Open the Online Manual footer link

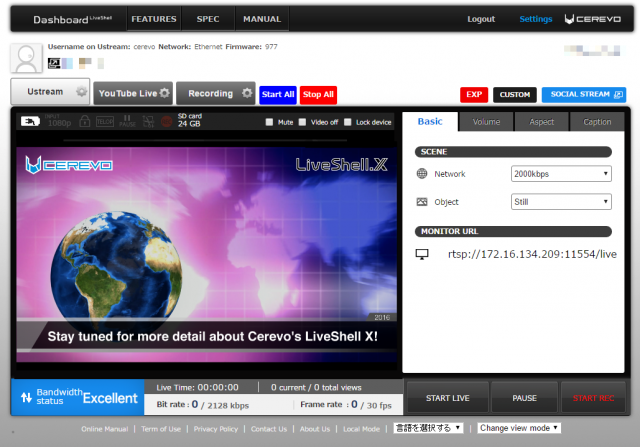click(x=104, y=429)
